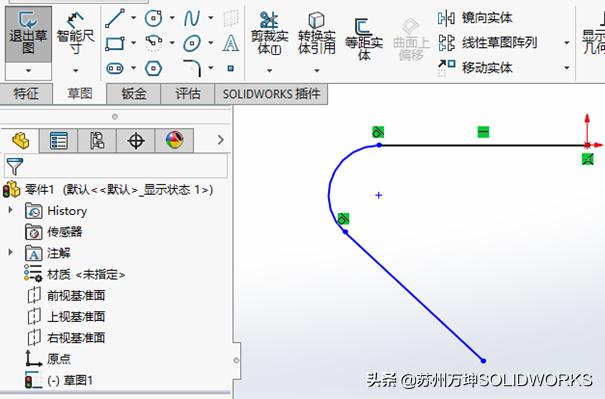
Task: Open dropdown below Exit Sketch button
Action: click(x=28, y=71)
